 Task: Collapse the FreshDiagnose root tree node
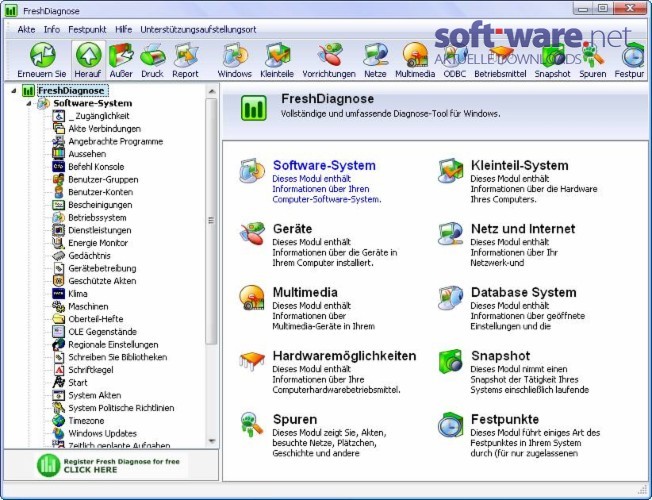click(14, 90)
